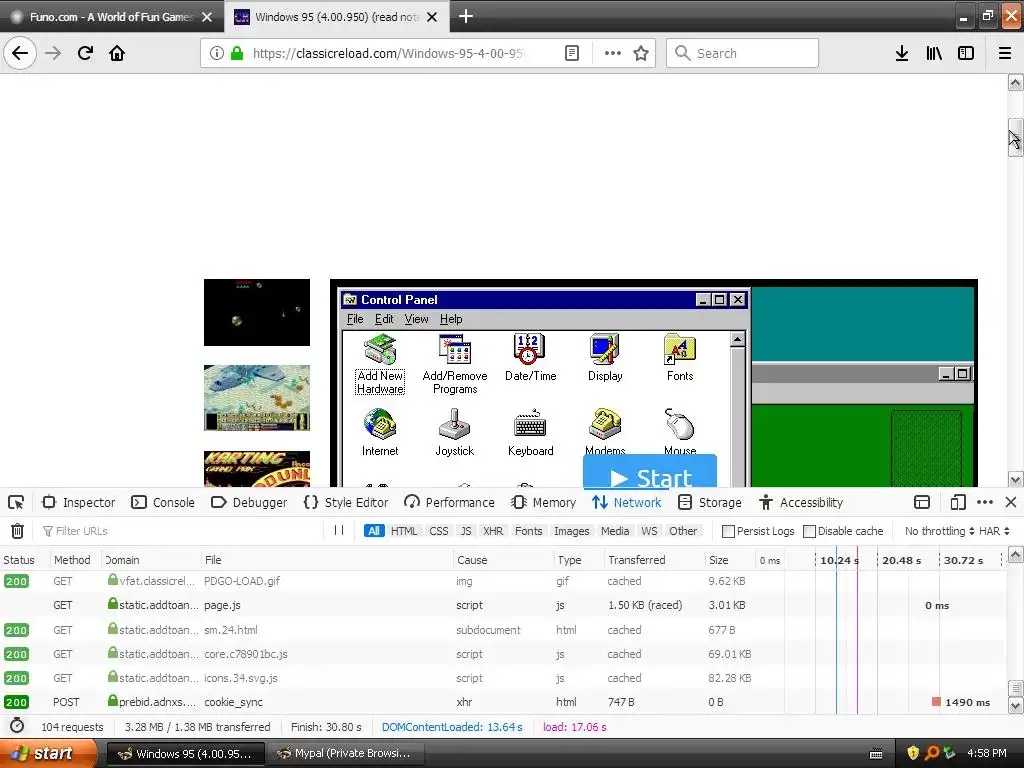Close the developer tools panel
This screenshot has height=768, width=1024.
1011,502
